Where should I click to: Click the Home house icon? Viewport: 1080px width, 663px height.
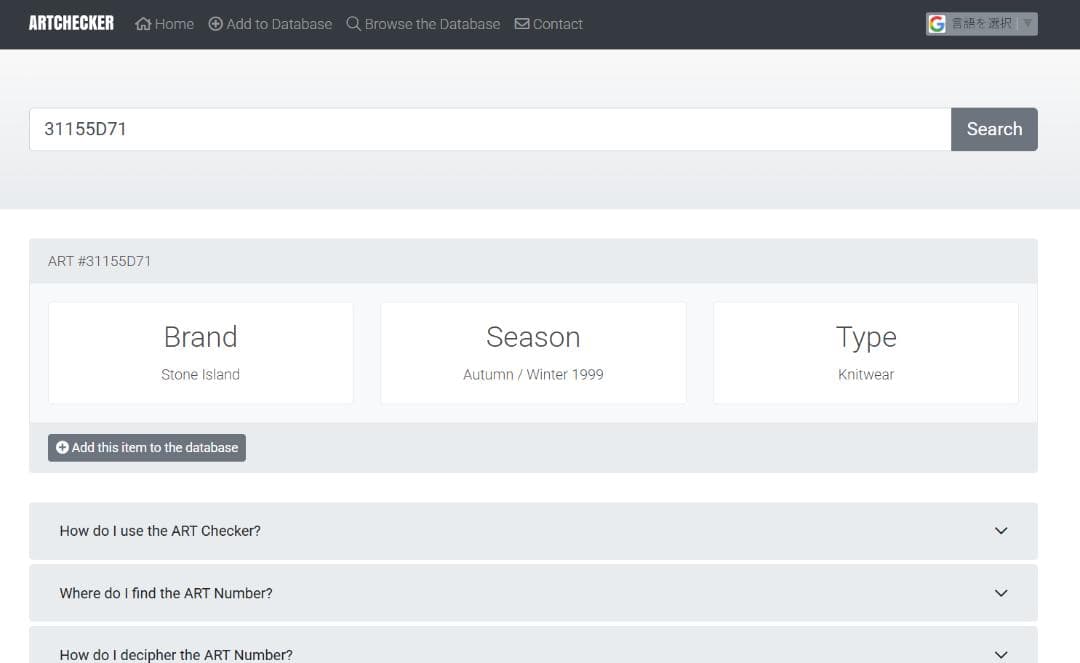coord(143,24)
